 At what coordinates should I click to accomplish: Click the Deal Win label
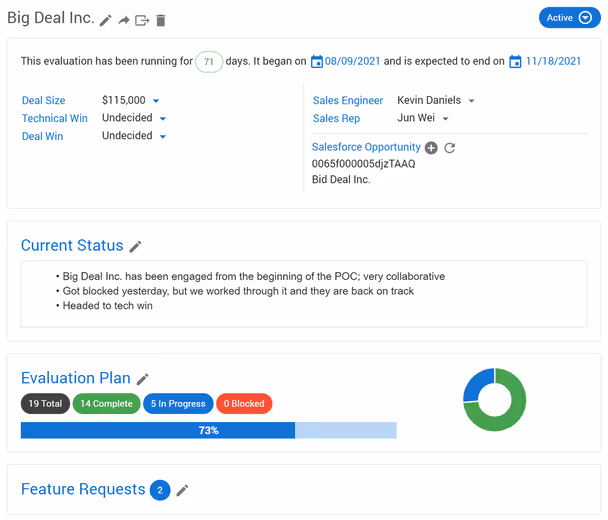pos(42,136)
